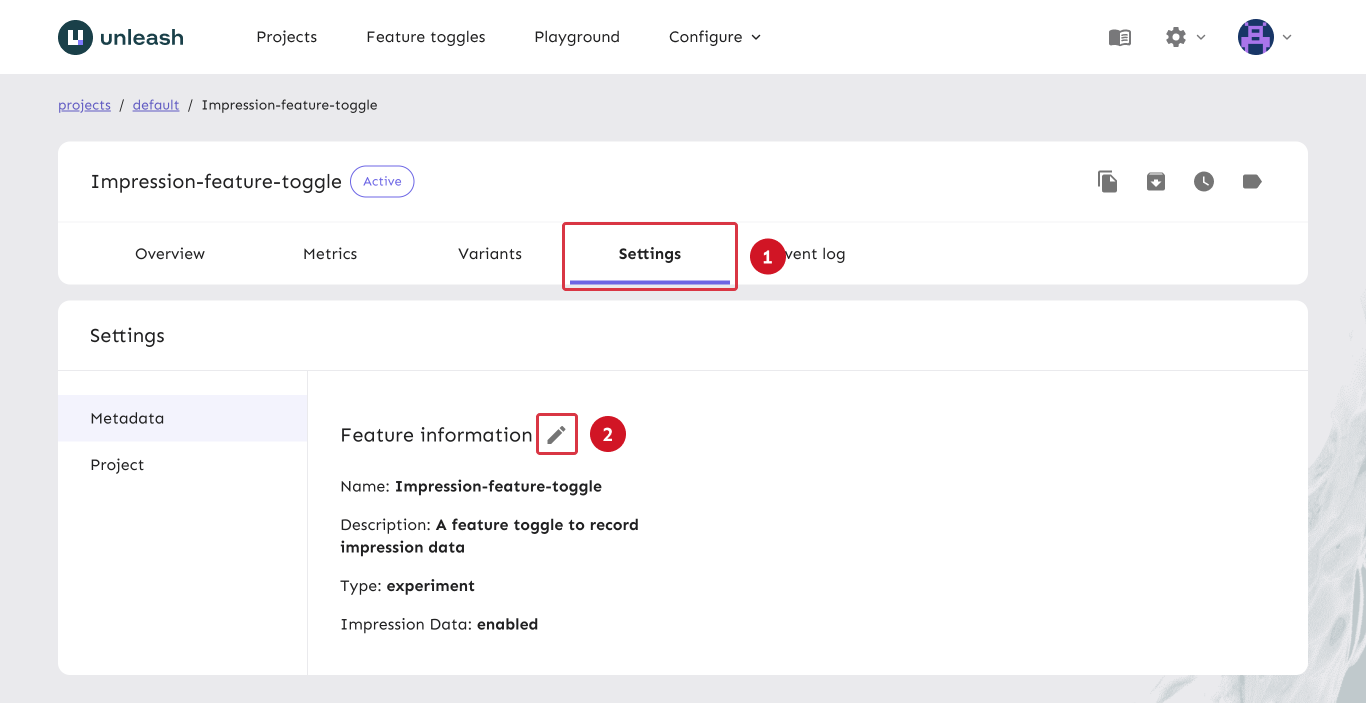Go to projects via the breadcrumb link
Image resolution: width=1366 pixels, height=703 pixels.
[84, 104]
